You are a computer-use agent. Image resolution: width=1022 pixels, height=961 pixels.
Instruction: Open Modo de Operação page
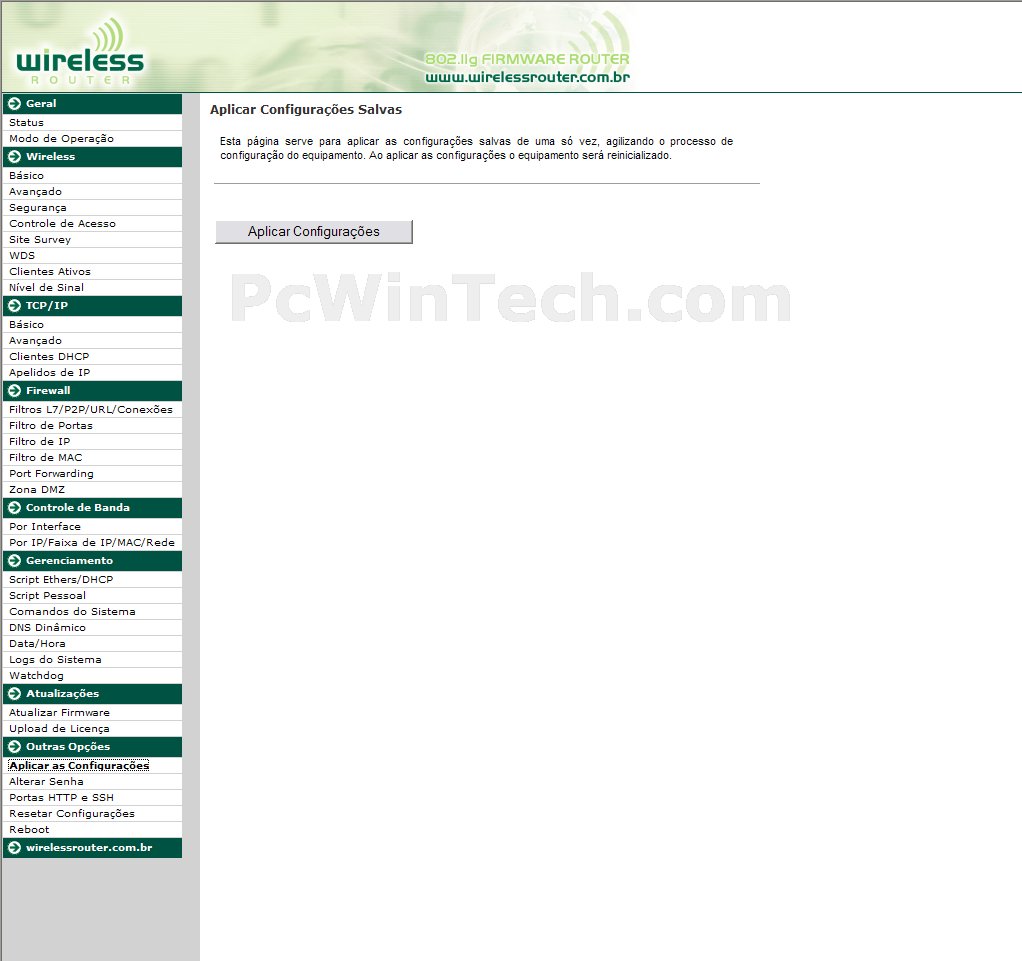tap(61, 139)
